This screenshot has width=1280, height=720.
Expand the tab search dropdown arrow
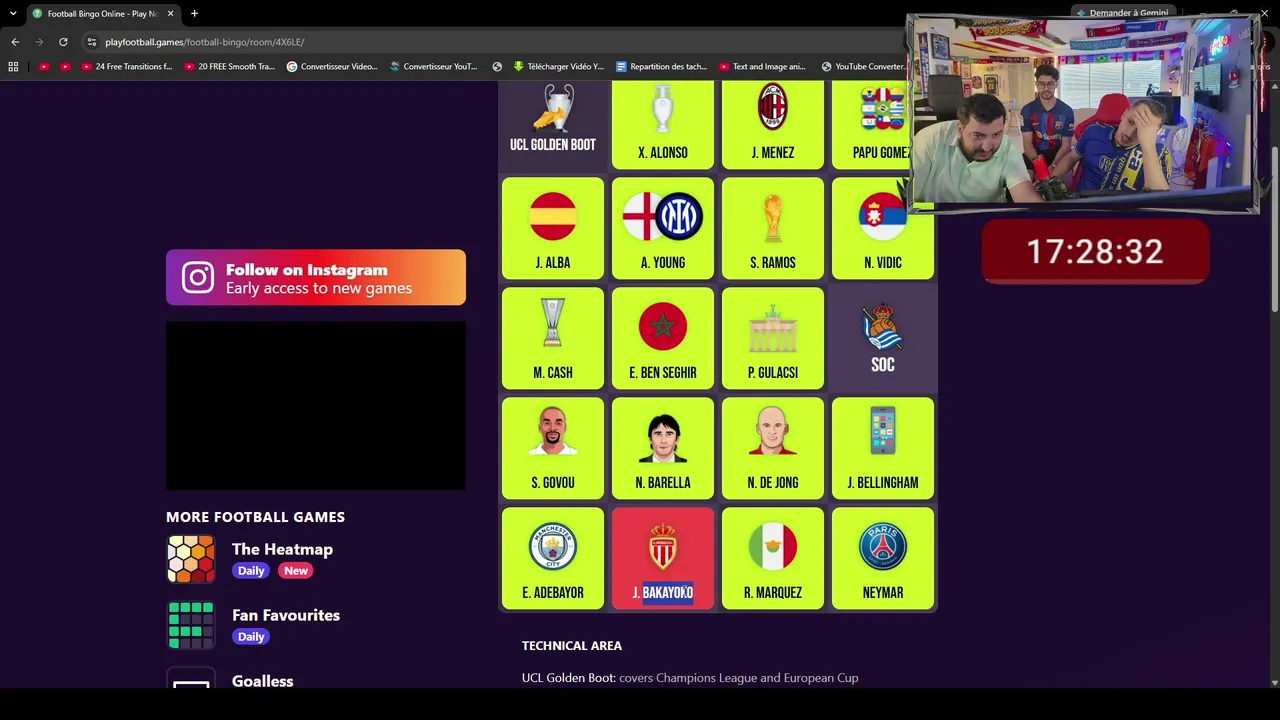(13, 14)
